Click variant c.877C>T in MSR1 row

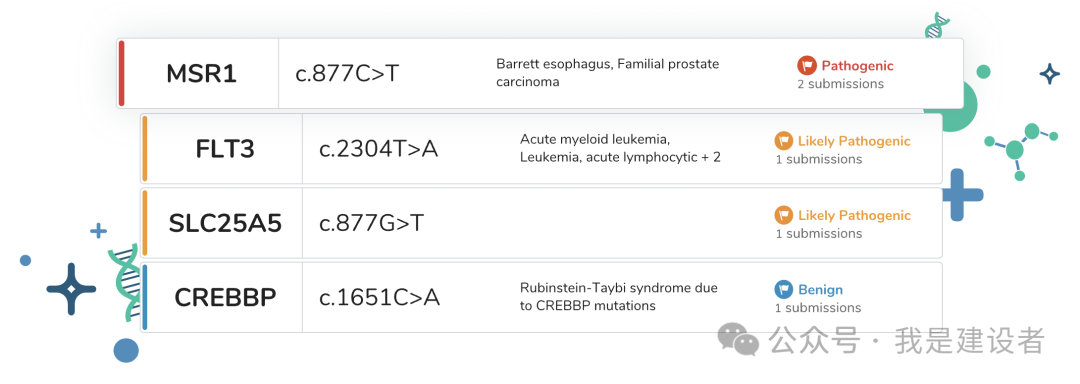(x=347, y=74)
